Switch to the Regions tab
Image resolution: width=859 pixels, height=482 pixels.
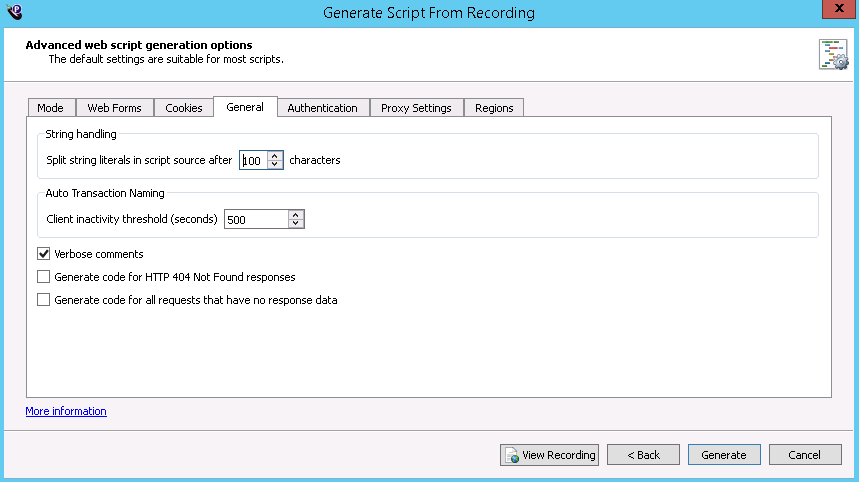tap(494, 108)
